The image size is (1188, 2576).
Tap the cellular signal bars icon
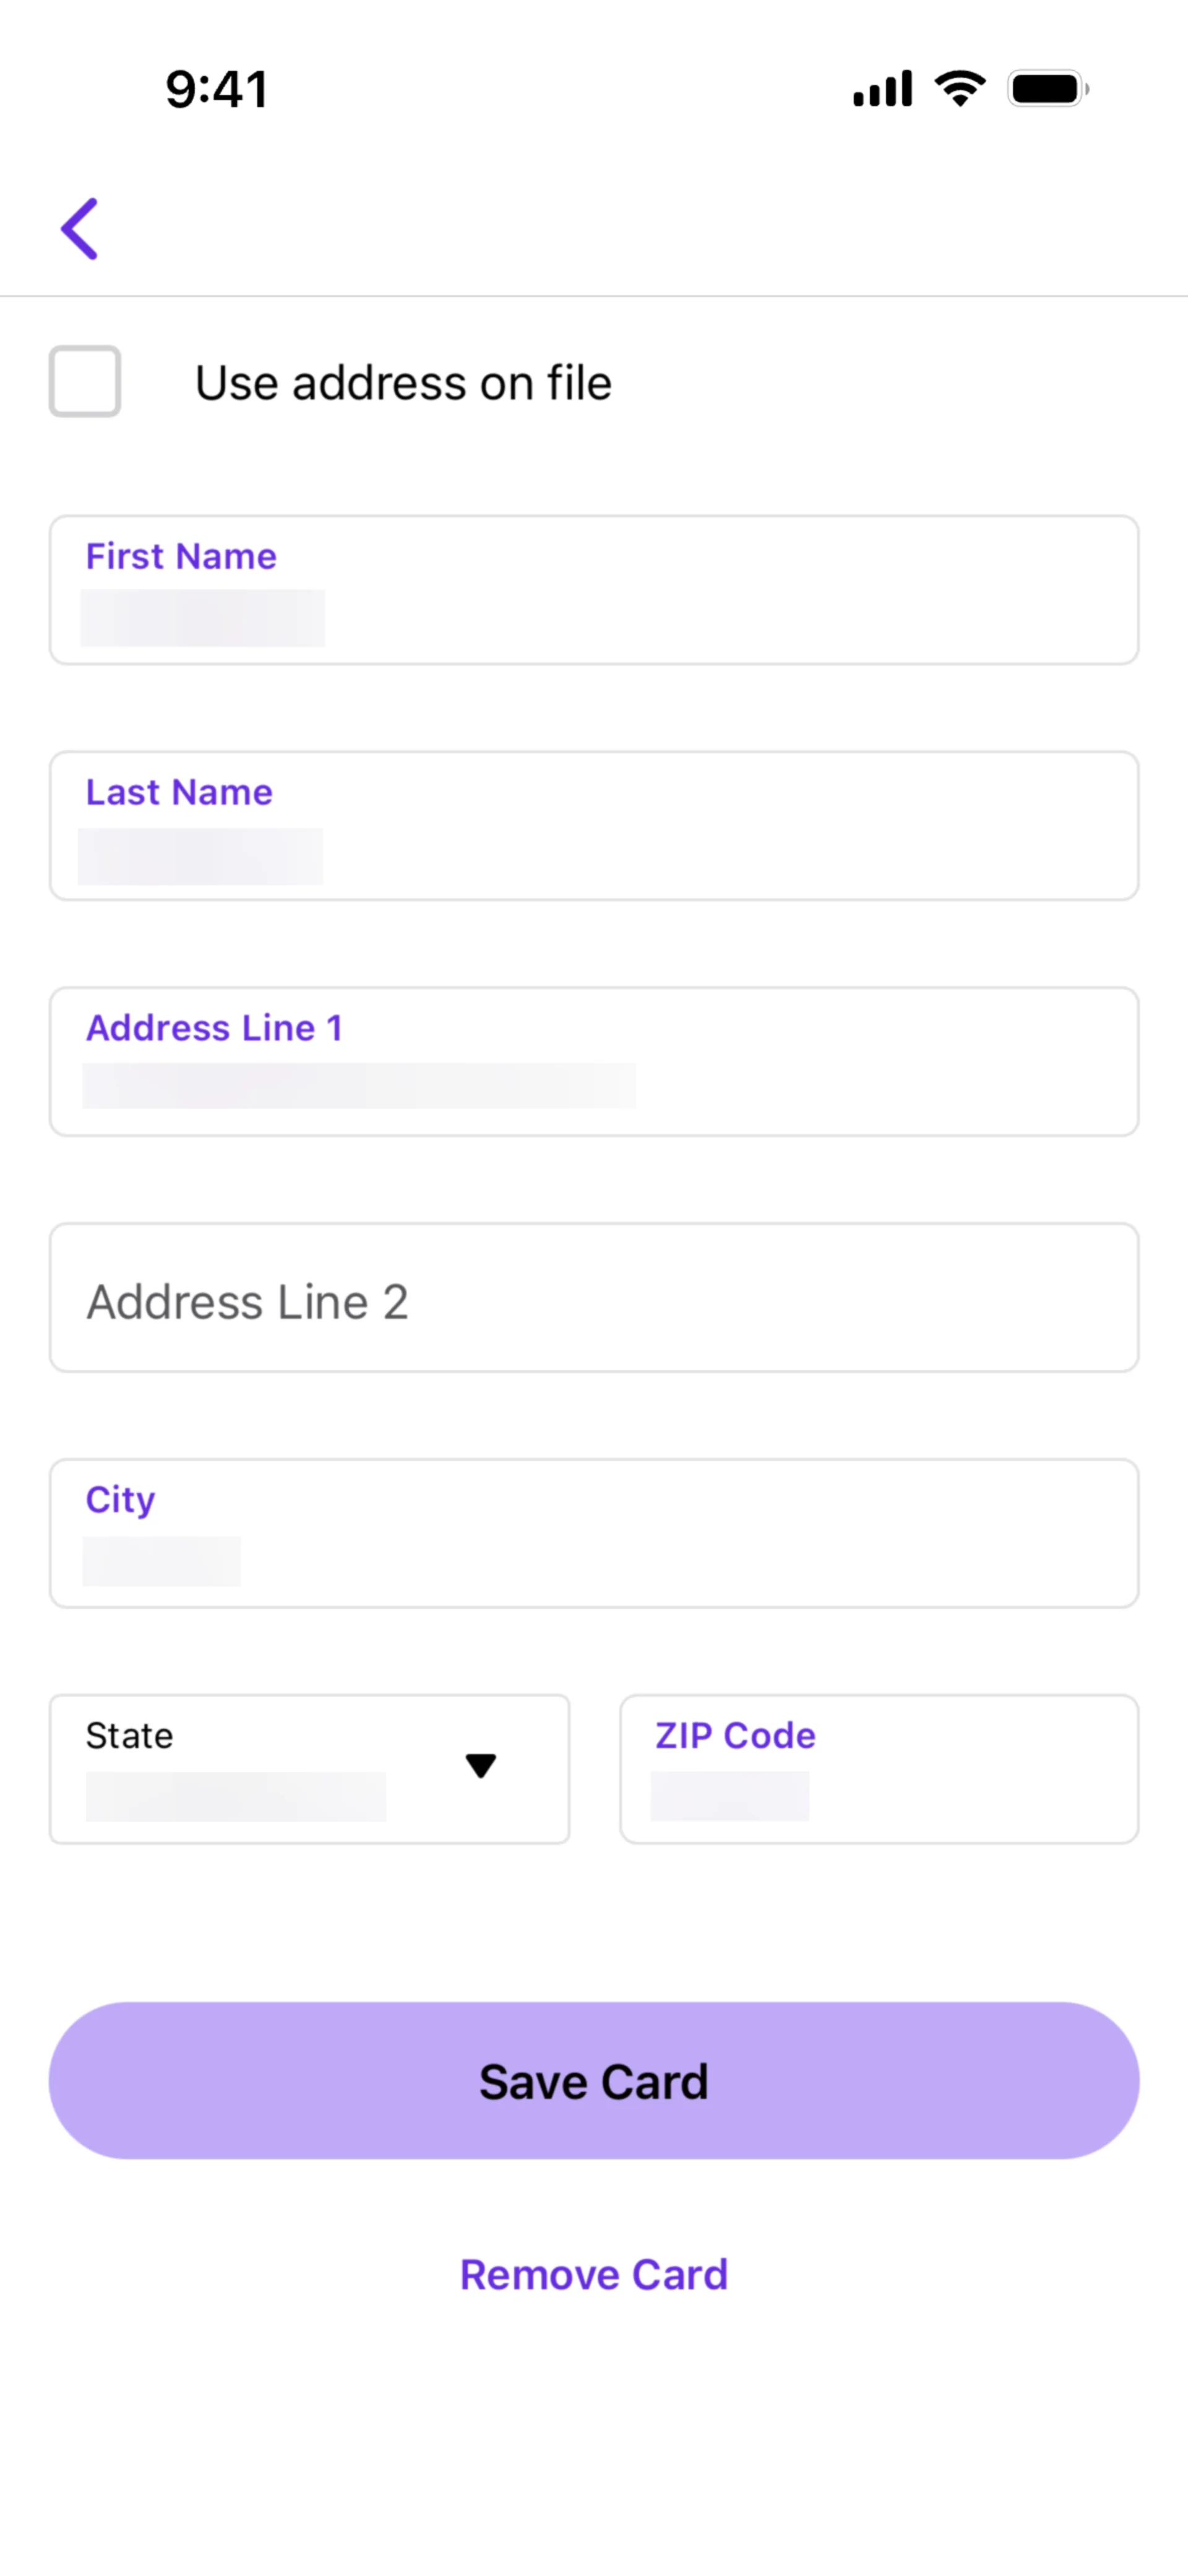pyautogui.click(x=882, y=89)
